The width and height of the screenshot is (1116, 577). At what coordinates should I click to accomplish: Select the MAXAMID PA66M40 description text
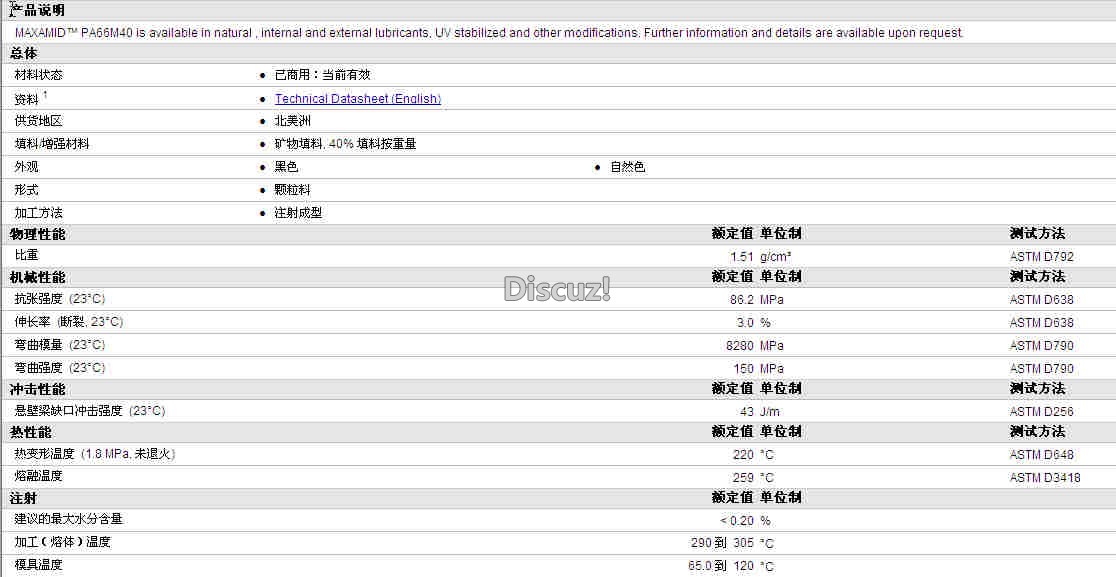pos(489,33)
